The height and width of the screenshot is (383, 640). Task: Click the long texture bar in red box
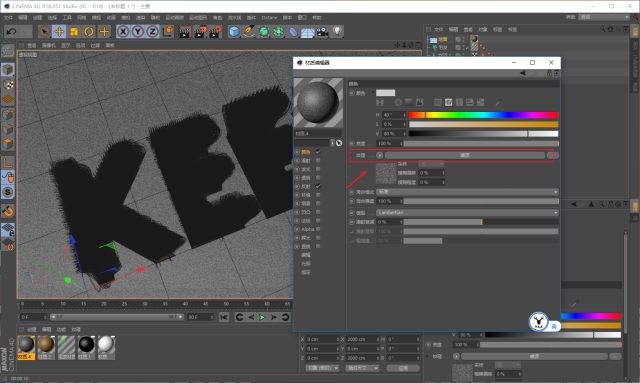[x=465, y=155]
